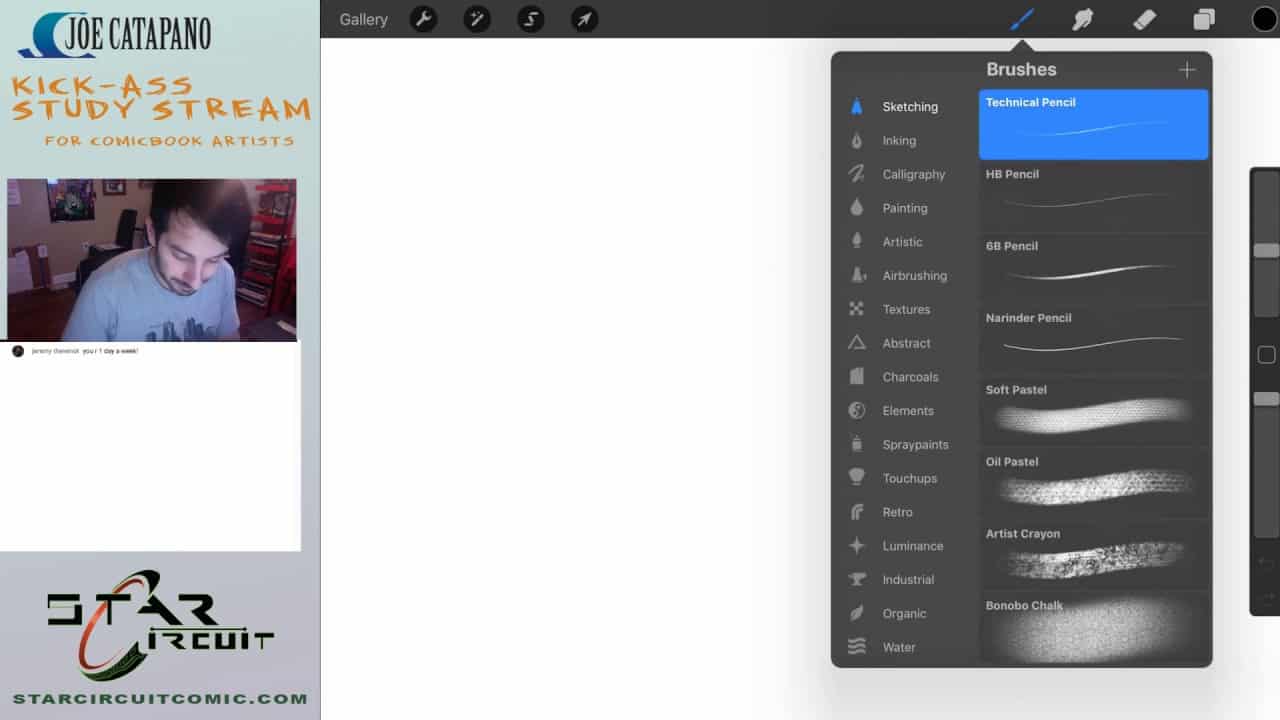Select the Transform arrow tool
Viewport: 1280px width, 720px height.
tap(584, 19)
